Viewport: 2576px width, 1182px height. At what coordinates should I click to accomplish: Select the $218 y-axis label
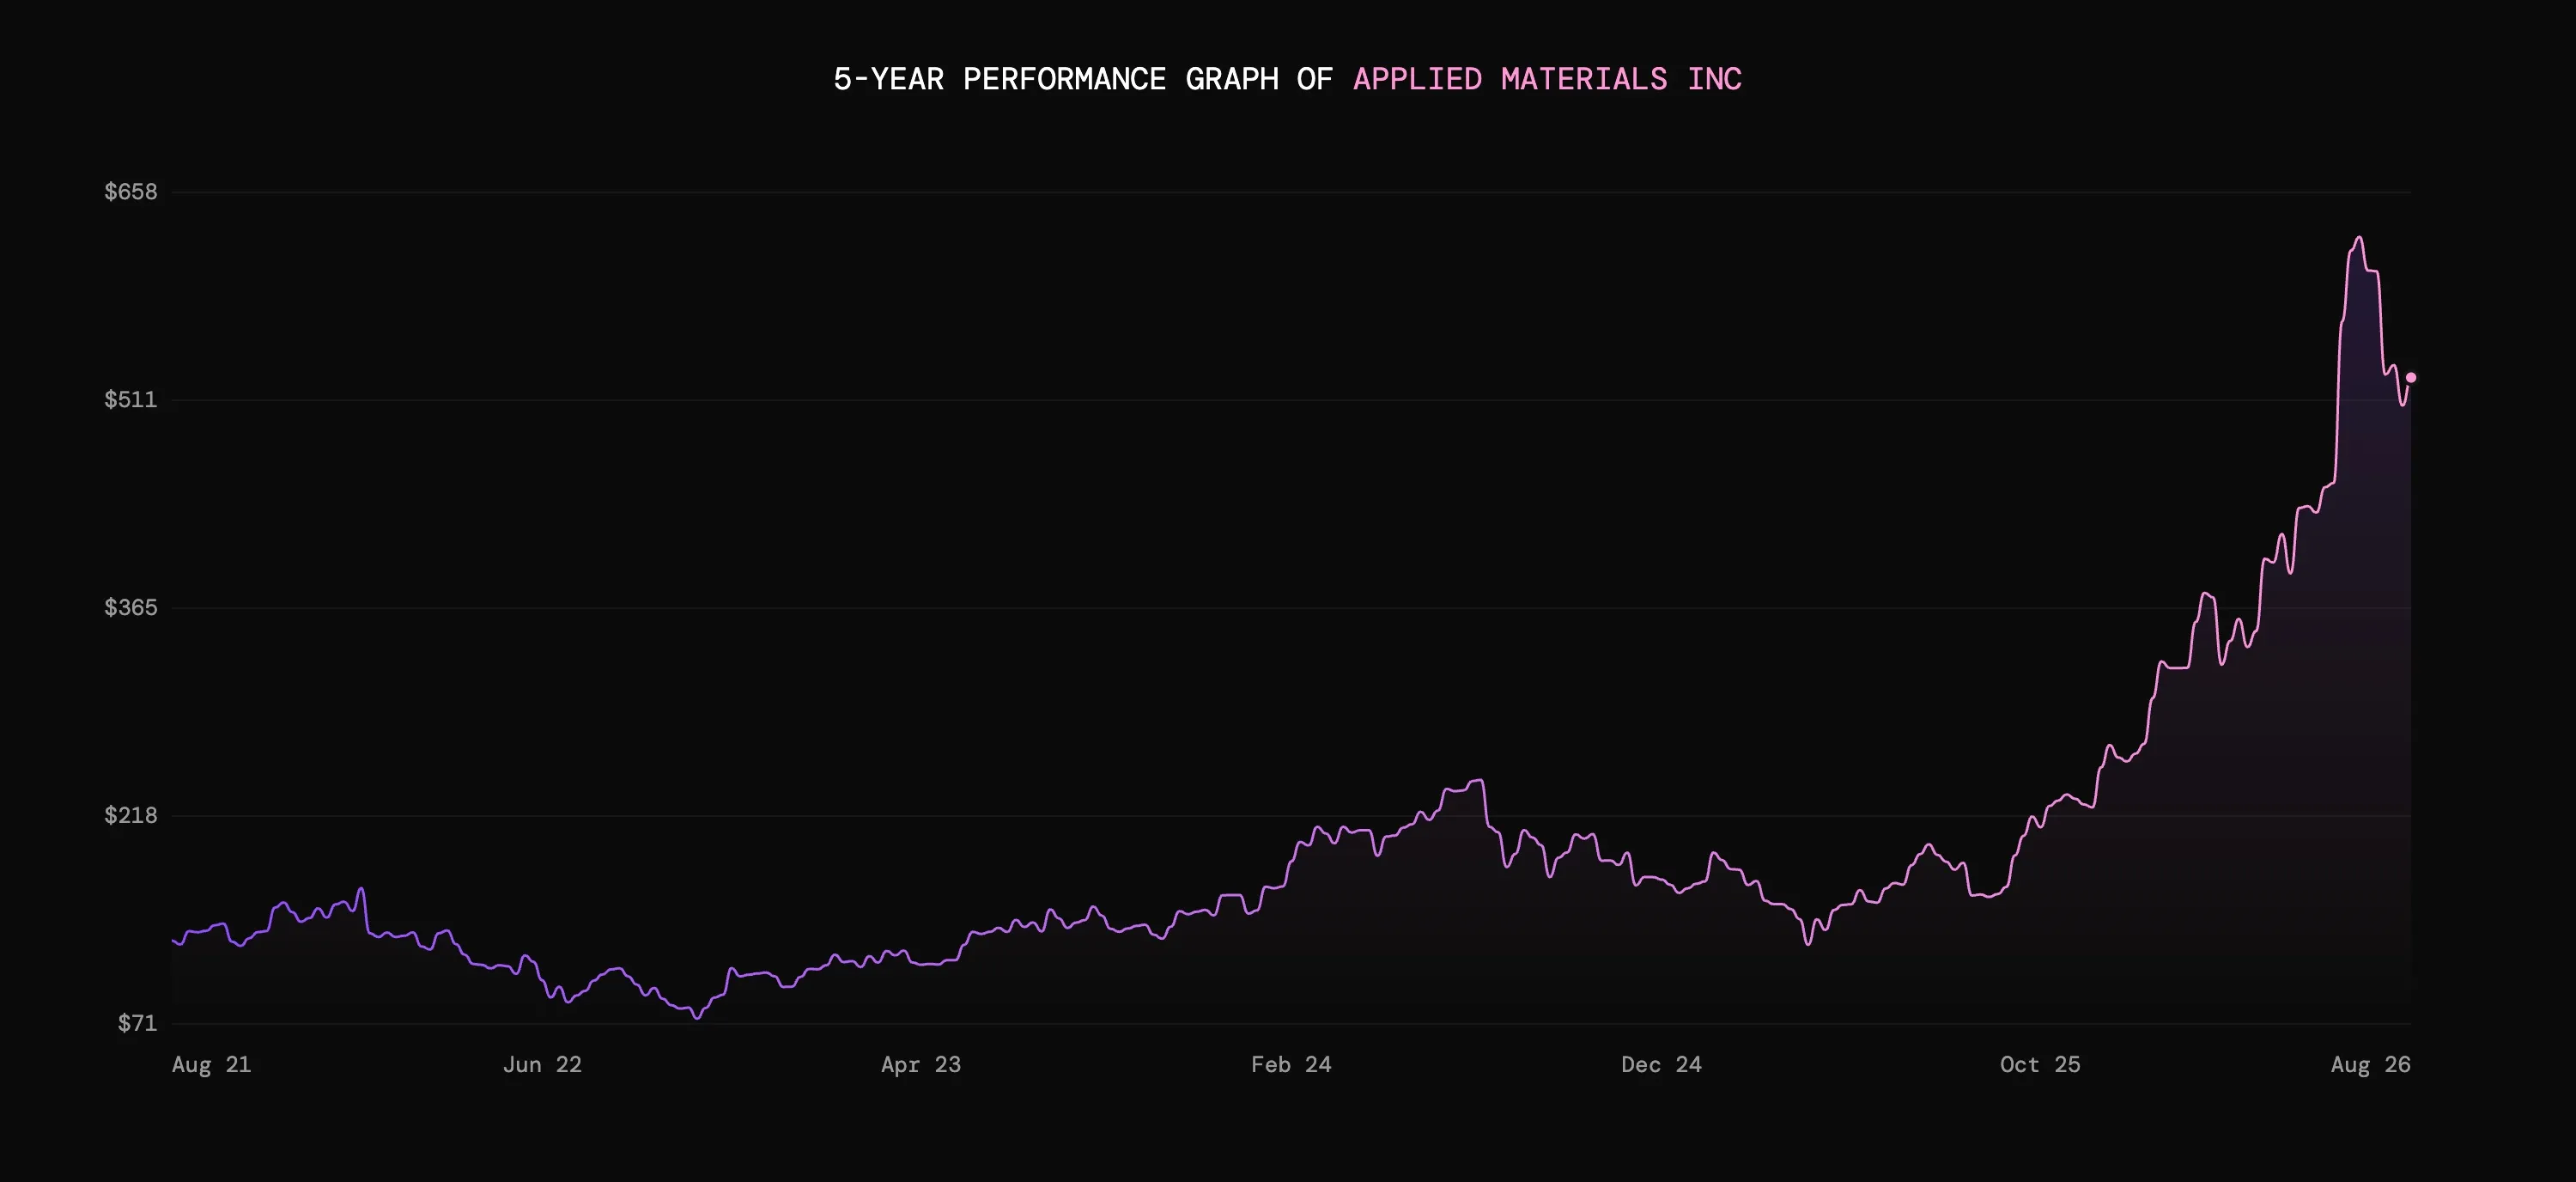click(131, 815)
